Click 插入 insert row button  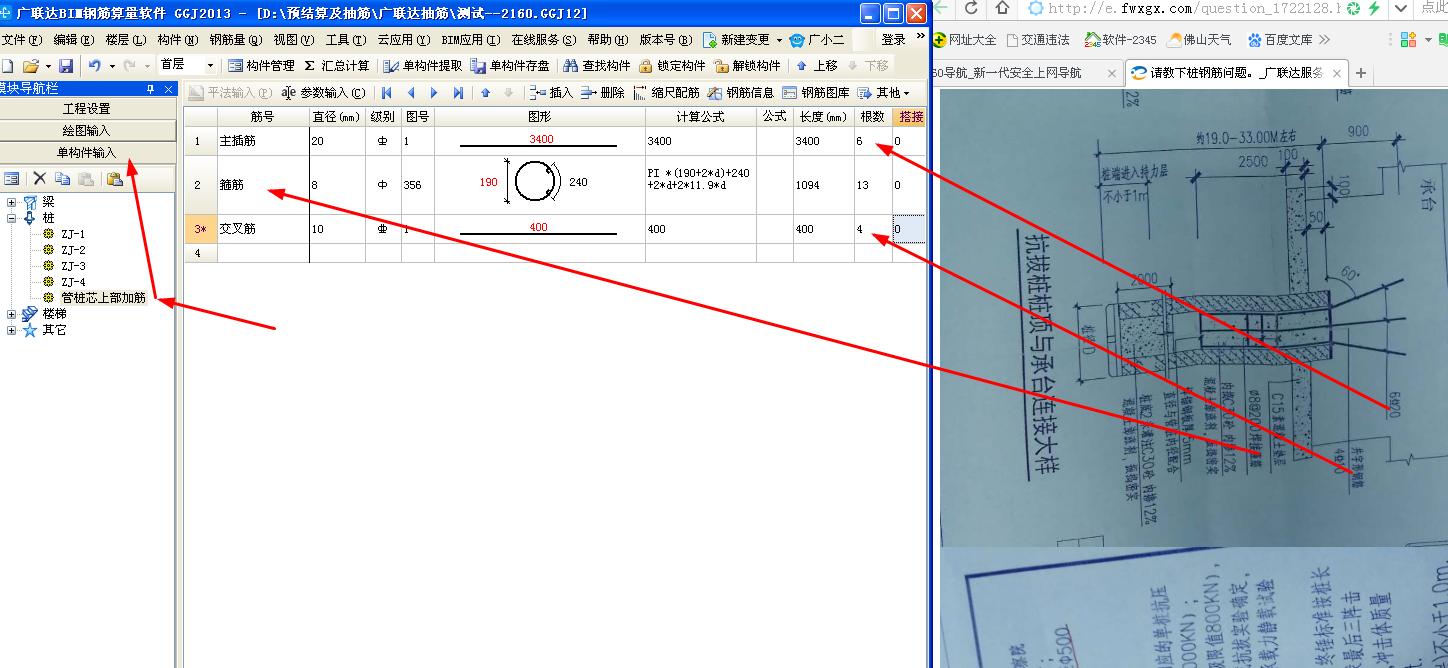(x=551, y=93)
